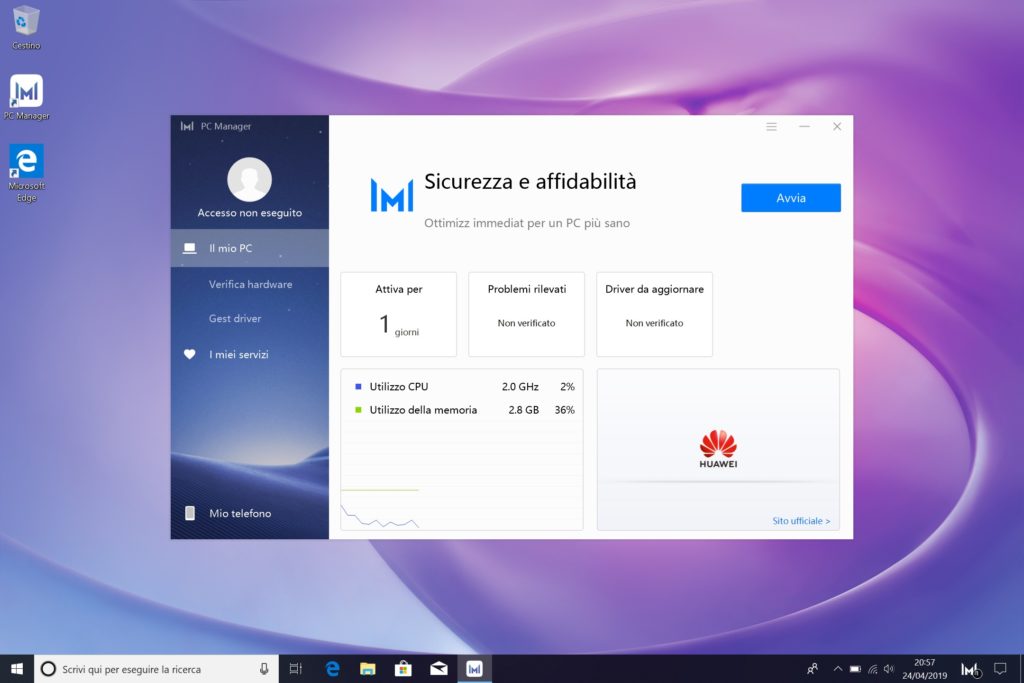This screenshot has width=1024, height=683.
Task: Click the Accesso non eseguito label
Action: [249, 213]
